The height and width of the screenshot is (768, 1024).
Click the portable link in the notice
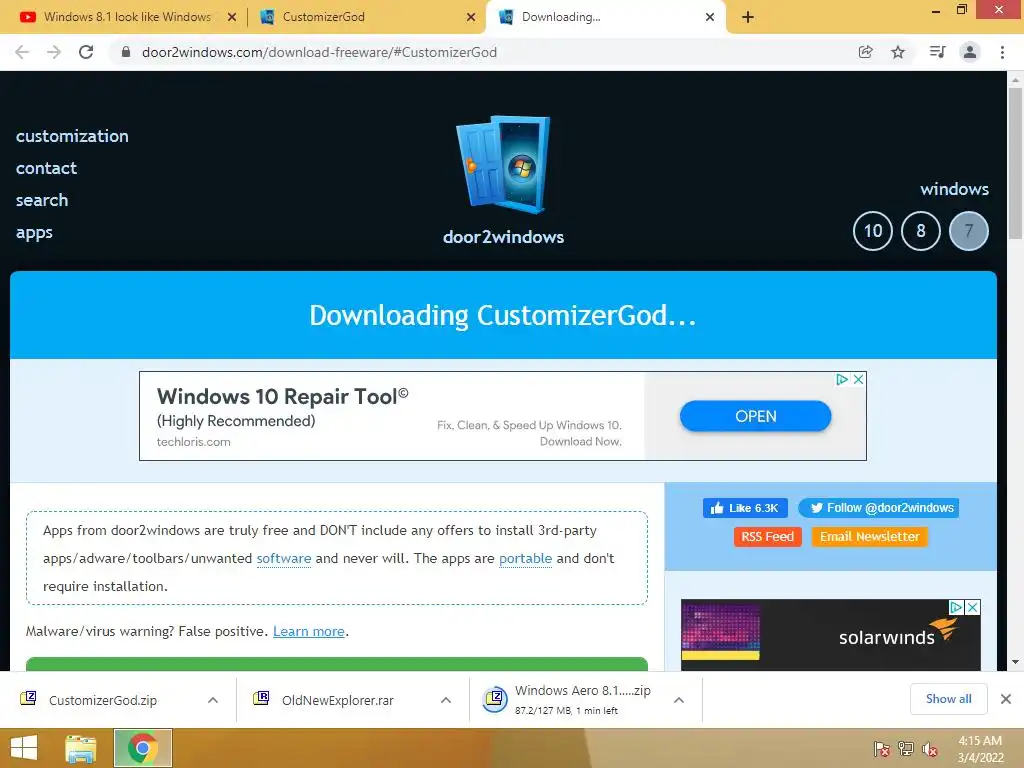click(525, 558)
